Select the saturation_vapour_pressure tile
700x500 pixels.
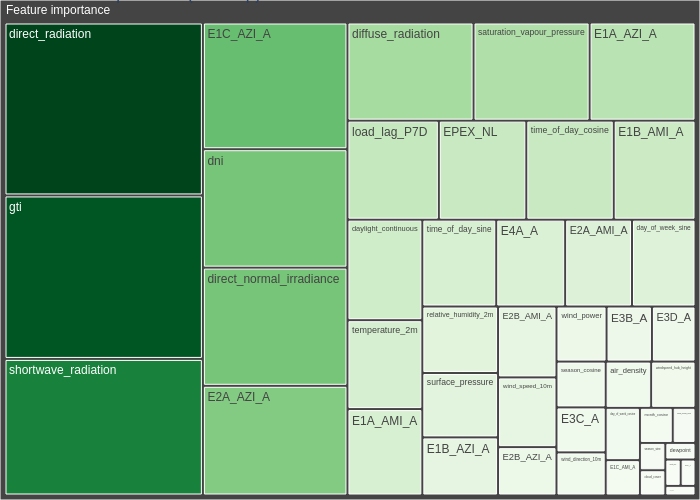click(x=531, y=72)
